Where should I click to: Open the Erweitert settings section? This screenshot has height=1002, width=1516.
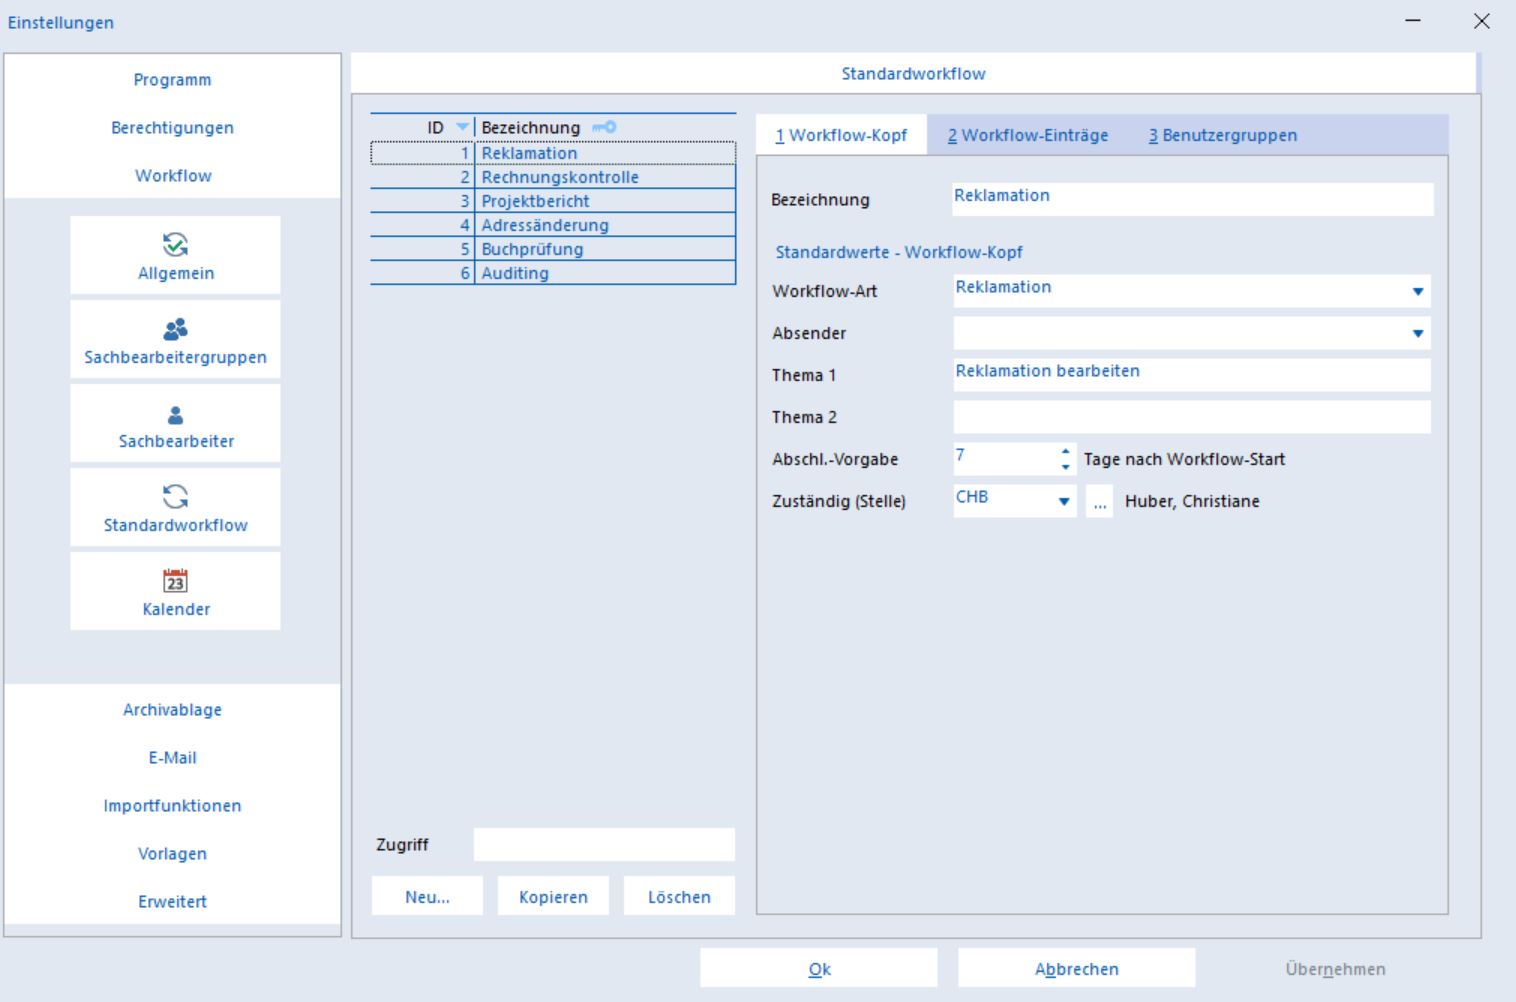click(172, 902)
